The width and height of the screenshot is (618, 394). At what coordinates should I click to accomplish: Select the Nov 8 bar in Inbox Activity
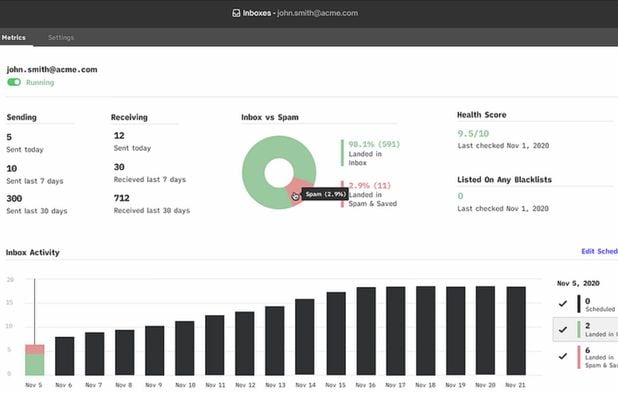(125, 352)
